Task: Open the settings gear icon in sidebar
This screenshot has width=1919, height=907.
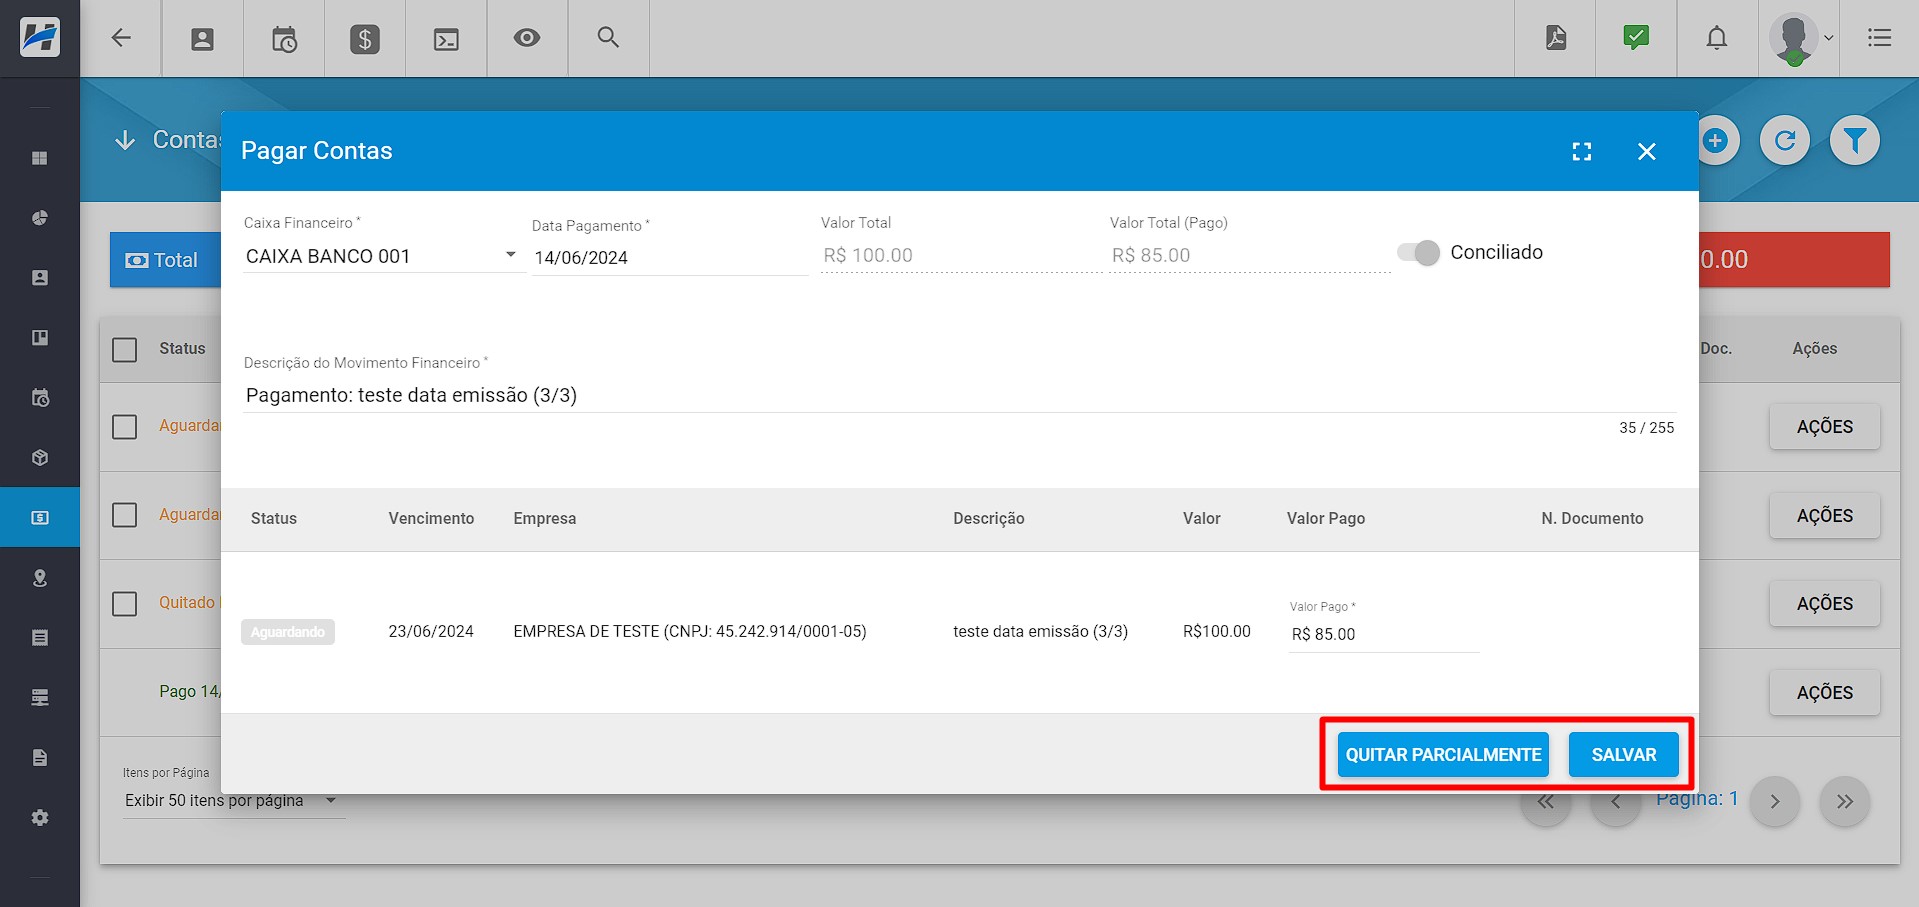Action: click(x=40, y=818)
